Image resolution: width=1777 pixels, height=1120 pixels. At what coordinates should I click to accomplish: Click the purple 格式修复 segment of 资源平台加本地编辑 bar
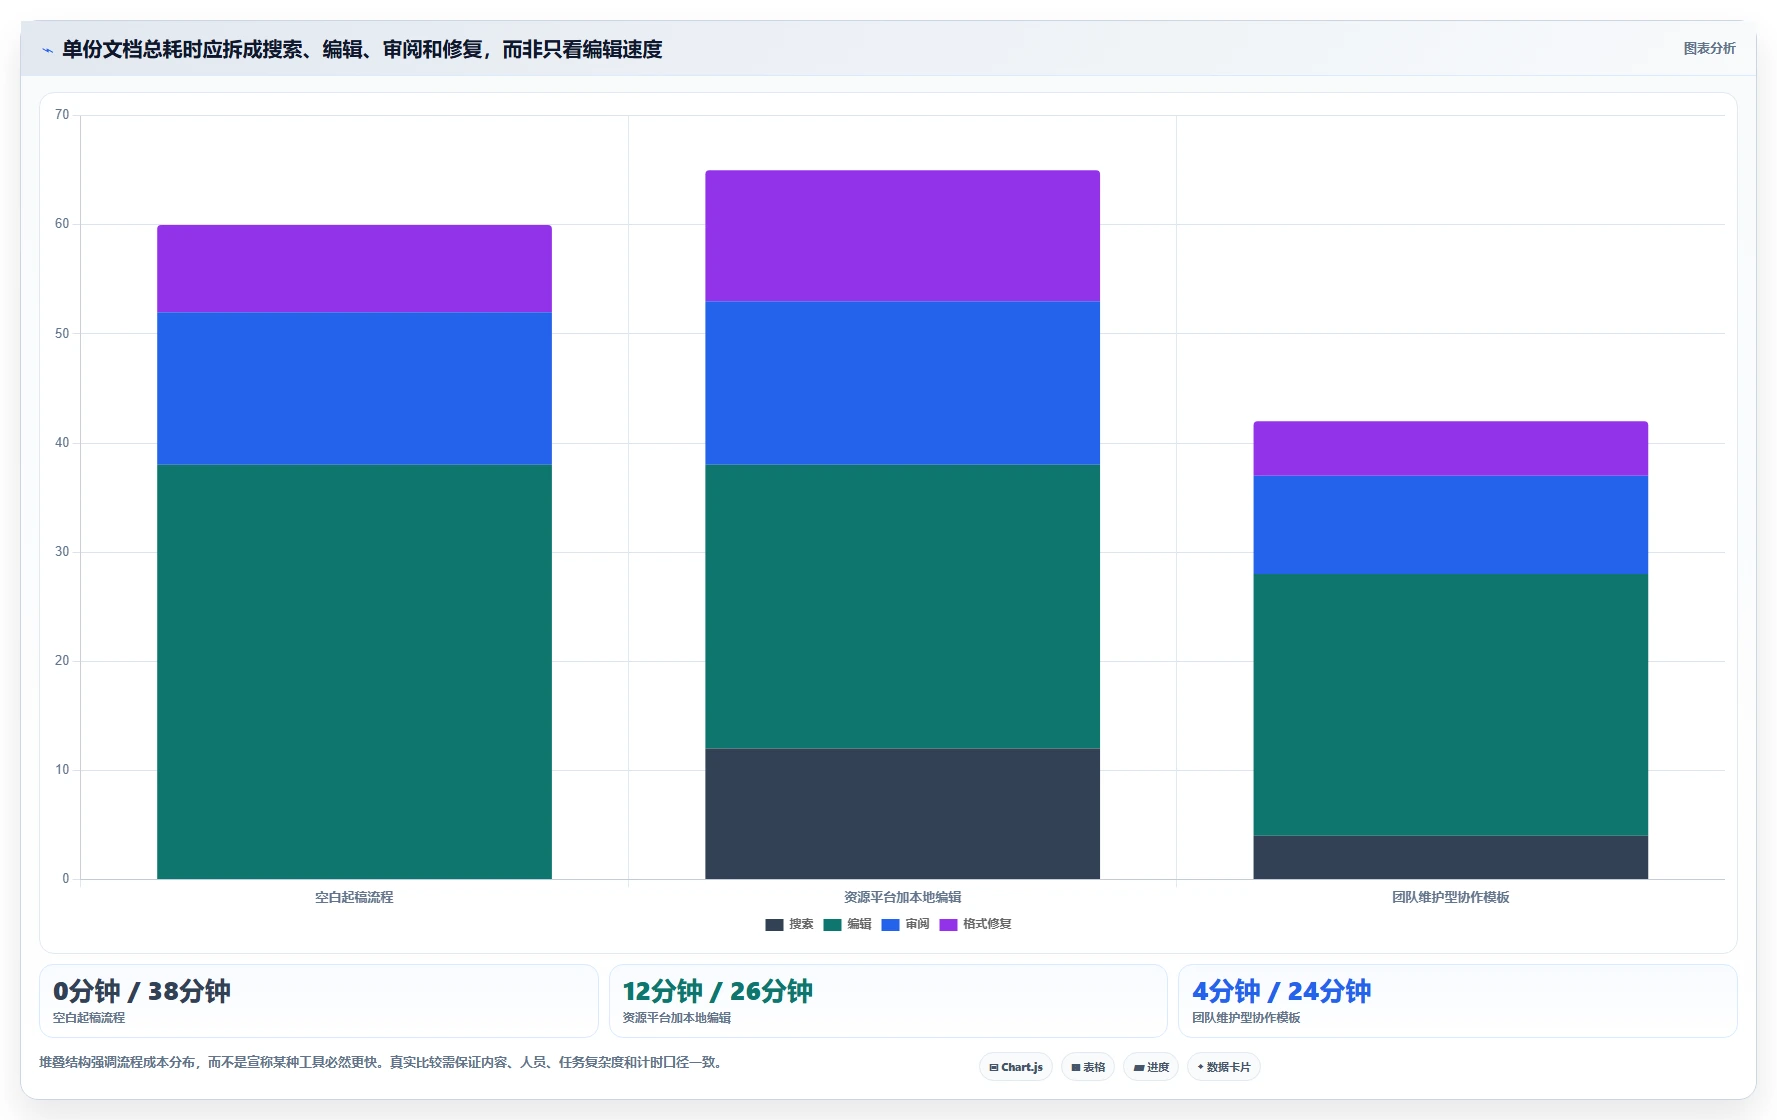coord(902,236)
